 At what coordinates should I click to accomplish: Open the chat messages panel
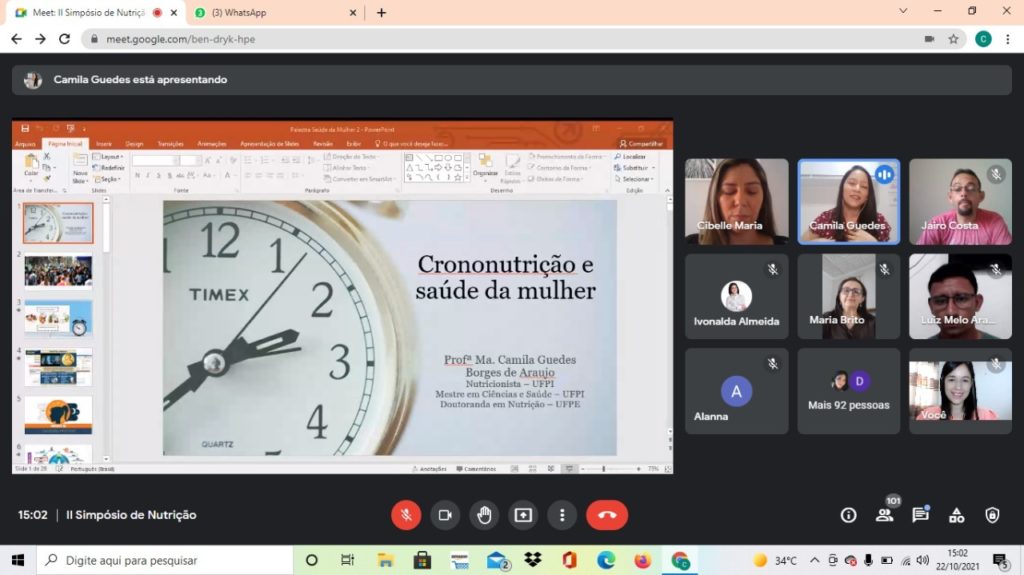pos(920,515)
